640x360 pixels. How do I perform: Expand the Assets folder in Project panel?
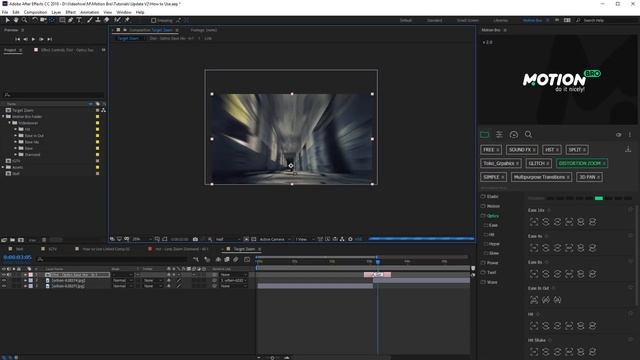pos(3,167)
